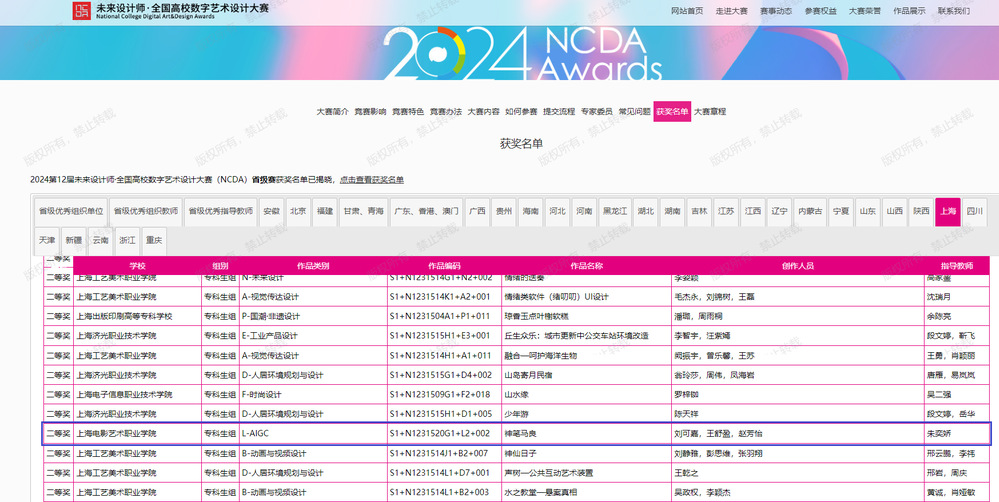
Task: Select the 广东、香港、澳门 tab
Action: coord(427,211)
